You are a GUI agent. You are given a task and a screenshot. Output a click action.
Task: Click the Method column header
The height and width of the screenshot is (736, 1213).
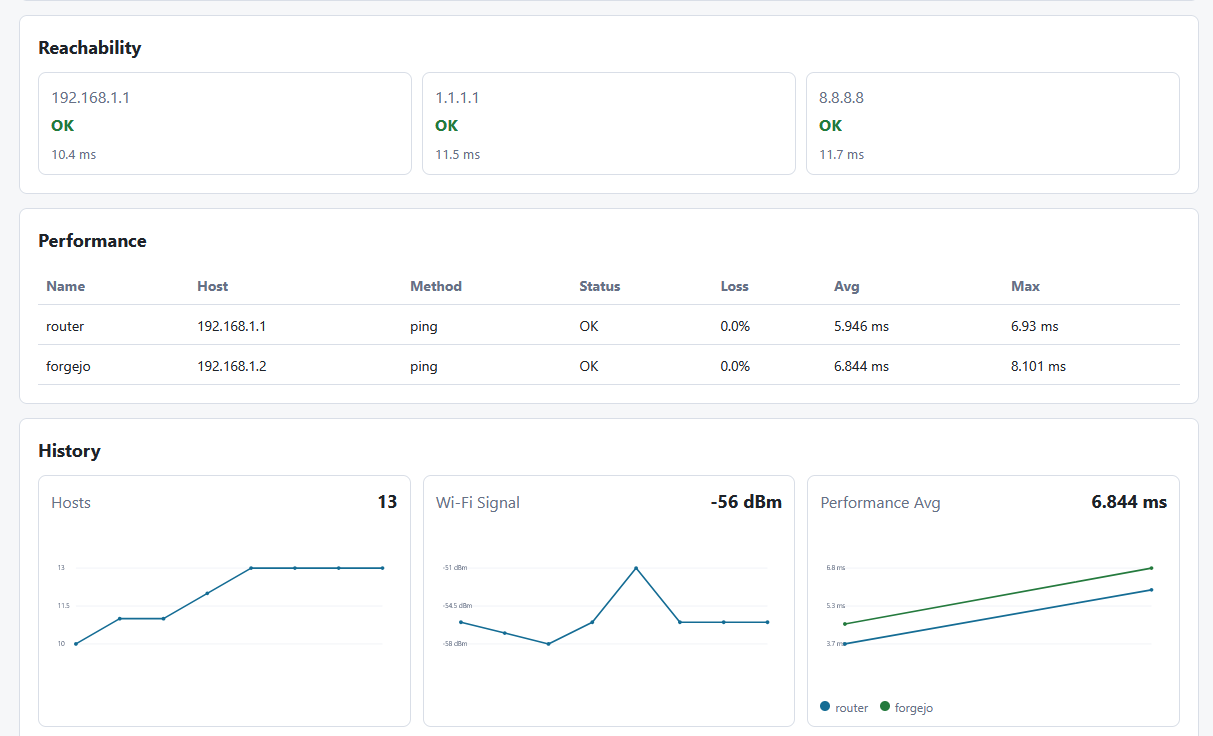(436, 286)
